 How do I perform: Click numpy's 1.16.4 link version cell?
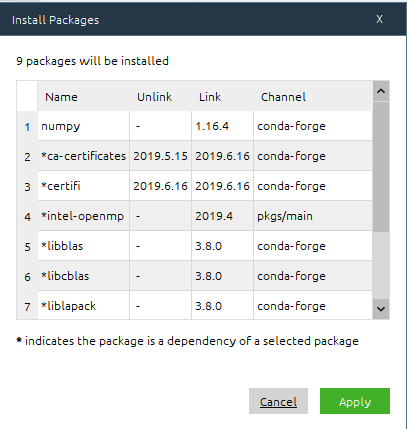click(x=222, y=126)
